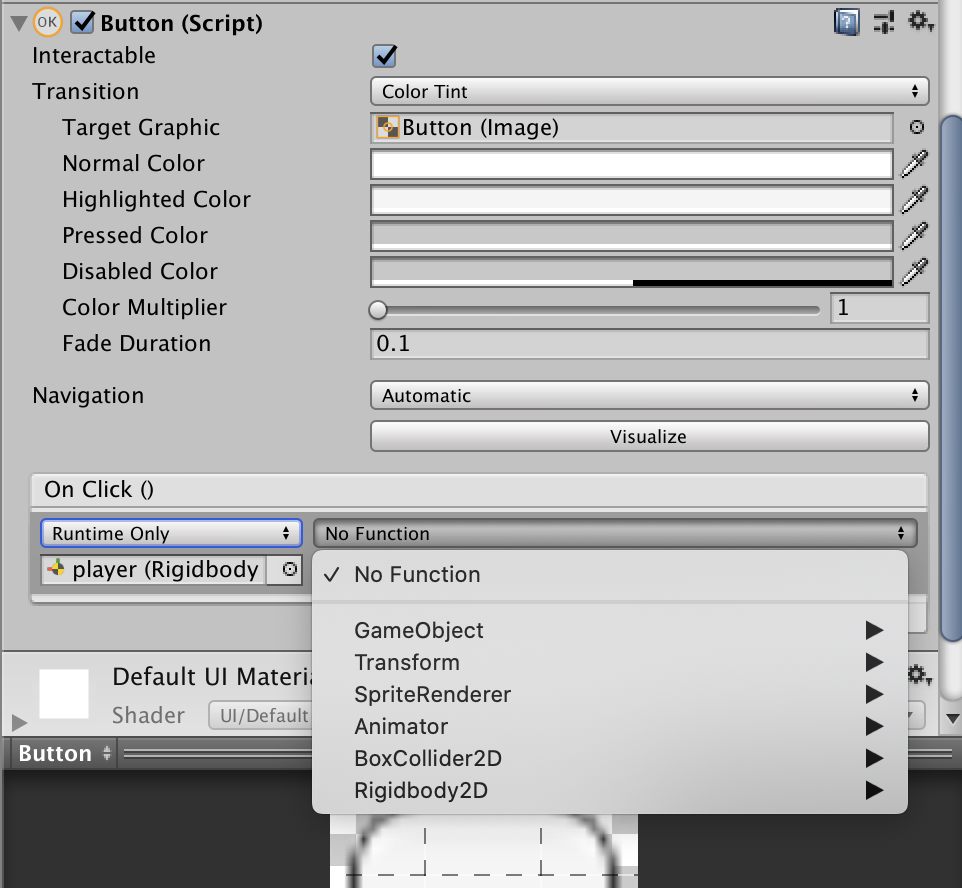Open the Button component help reference
Screen dimensions: 962x888
click(x=845, y=21)
